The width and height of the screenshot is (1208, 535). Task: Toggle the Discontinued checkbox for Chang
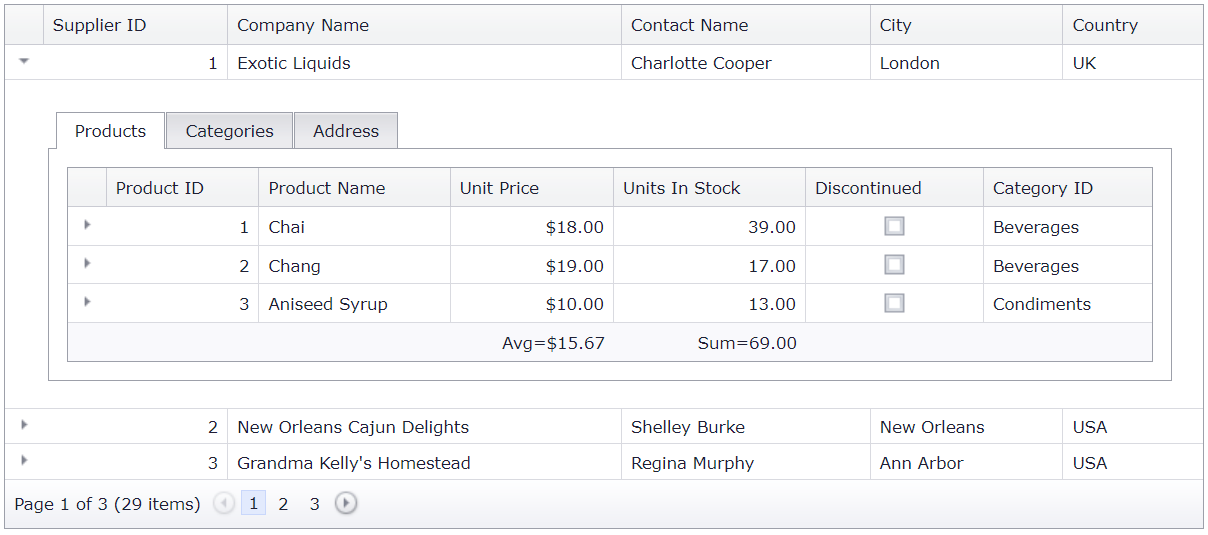point(894,265)
